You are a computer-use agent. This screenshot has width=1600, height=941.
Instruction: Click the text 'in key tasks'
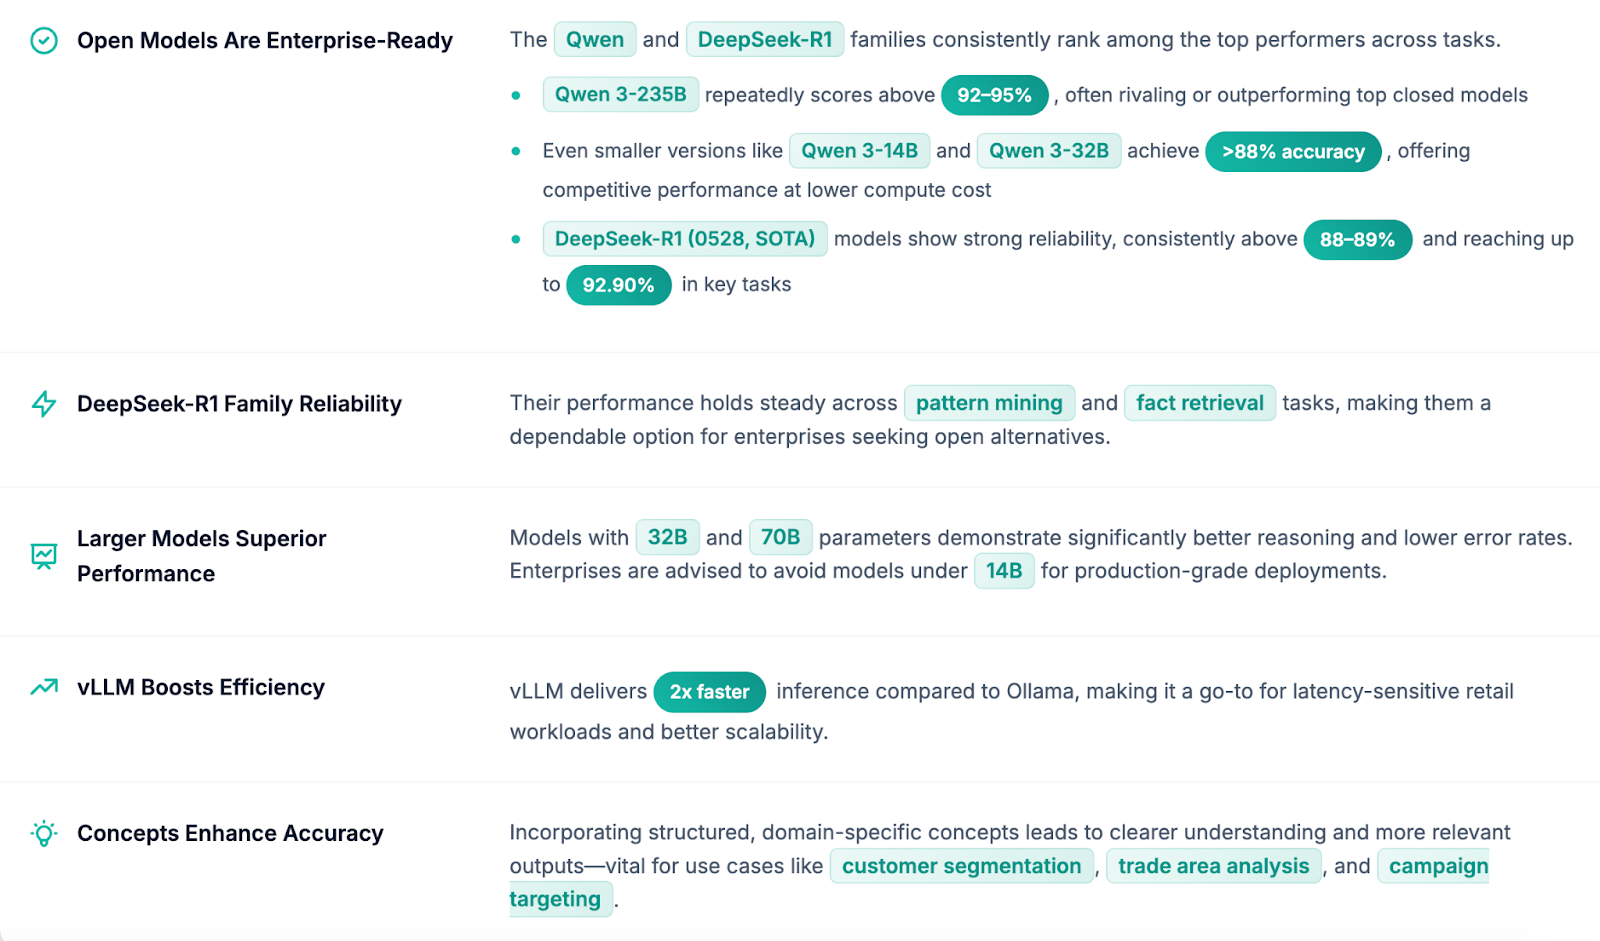click(736, 285)
